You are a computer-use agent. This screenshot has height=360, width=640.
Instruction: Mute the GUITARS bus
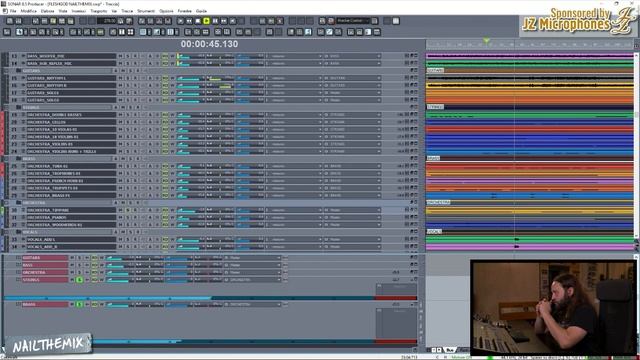click(x=72, y=258)
